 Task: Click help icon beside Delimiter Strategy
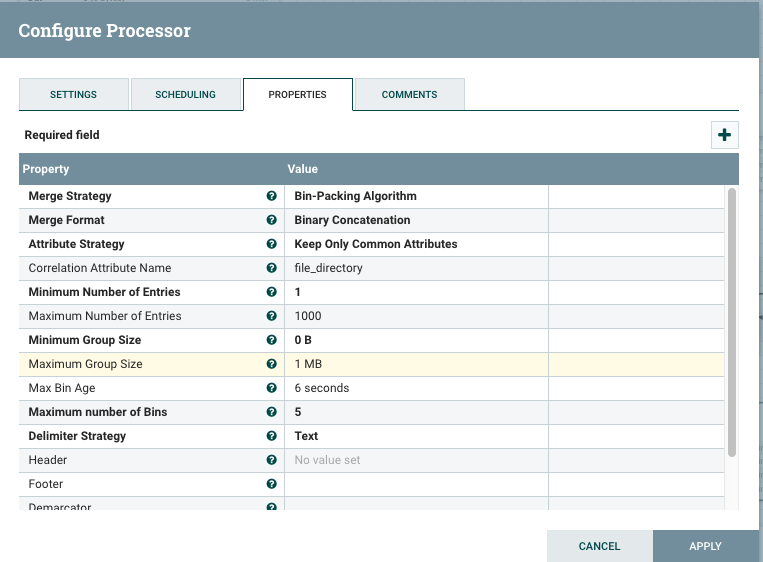(272, 436)
